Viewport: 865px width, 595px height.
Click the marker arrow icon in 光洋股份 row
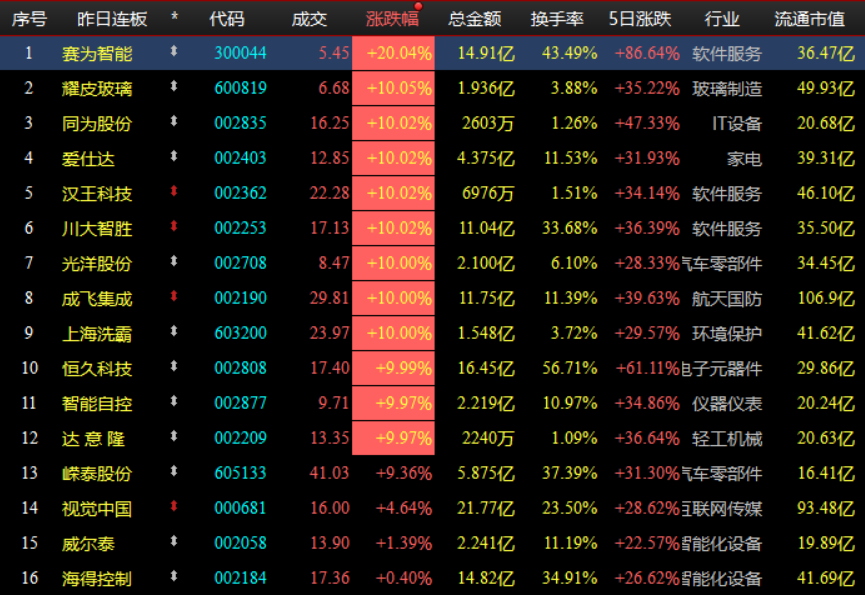pos(174,261)
